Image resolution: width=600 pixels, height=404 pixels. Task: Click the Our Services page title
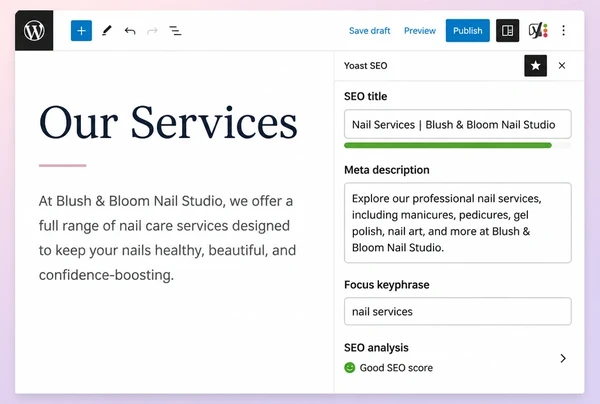(168, 122)
